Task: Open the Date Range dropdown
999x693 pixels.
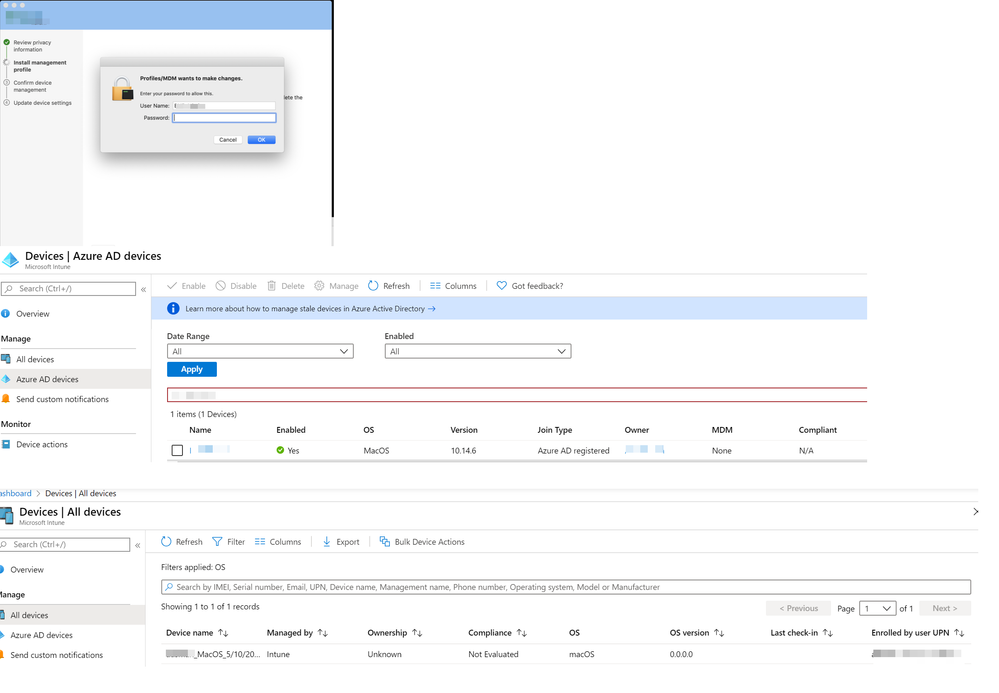Action: pos(260,351)
